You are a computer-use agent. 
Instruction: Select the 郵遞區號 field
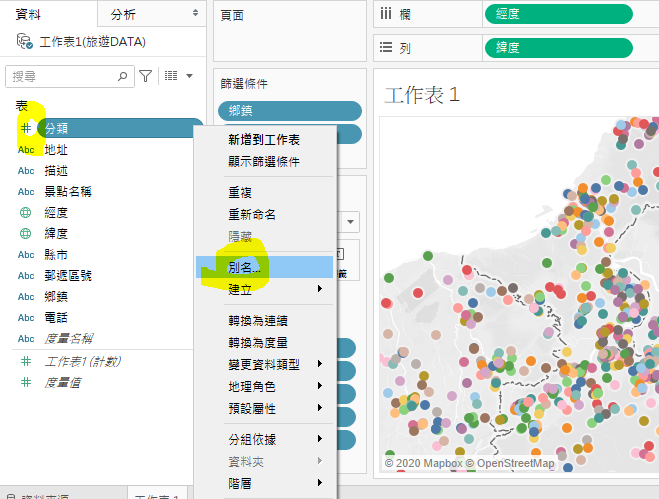click(x=68, y=276)
